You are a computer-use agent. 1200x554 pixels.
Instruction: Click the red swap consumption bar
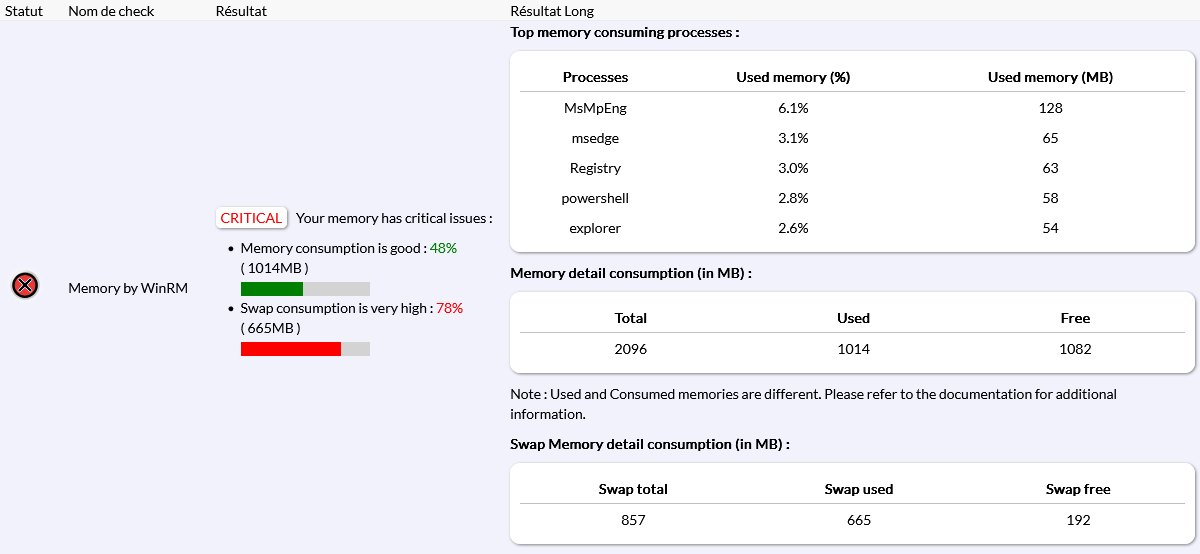(291, 349)
